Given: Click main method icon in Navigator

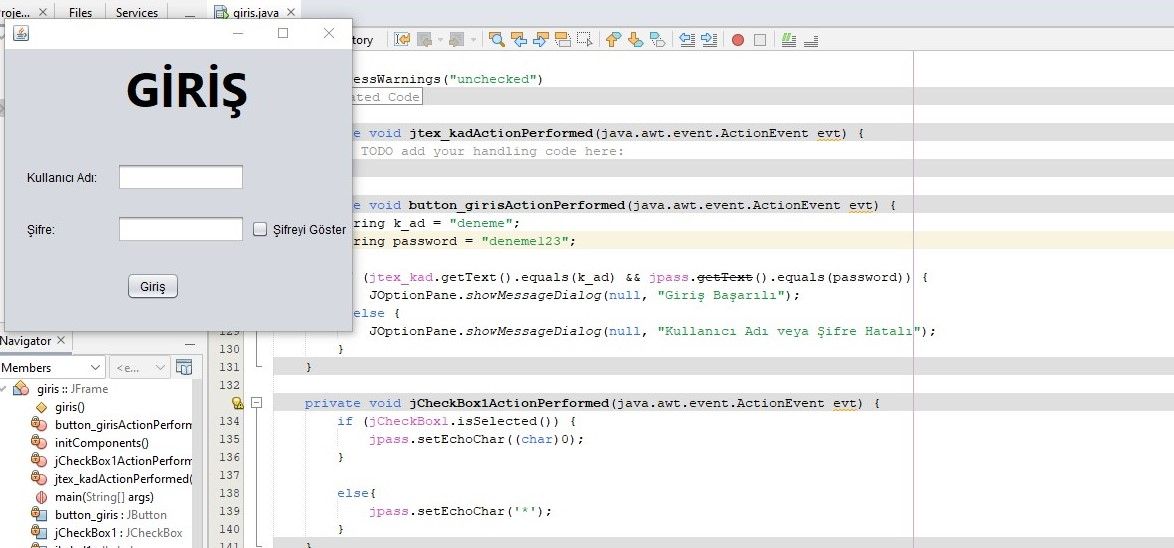Looking at the screenshot, I should point(41,497).
